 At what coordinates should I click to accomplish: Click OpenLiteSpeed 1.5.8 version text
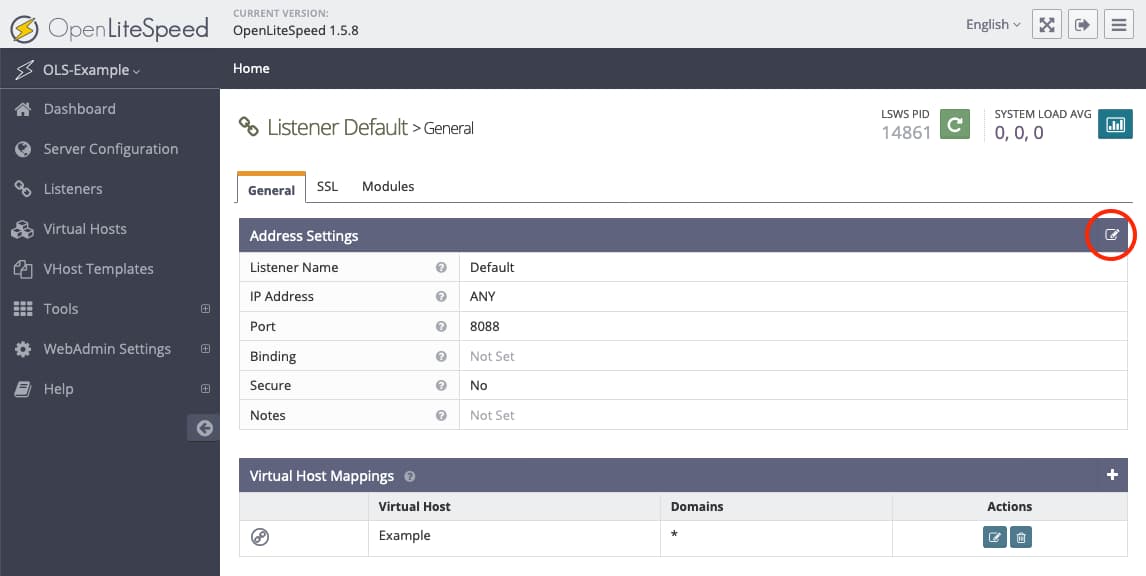pyautogui.click(x=295, y=31)
